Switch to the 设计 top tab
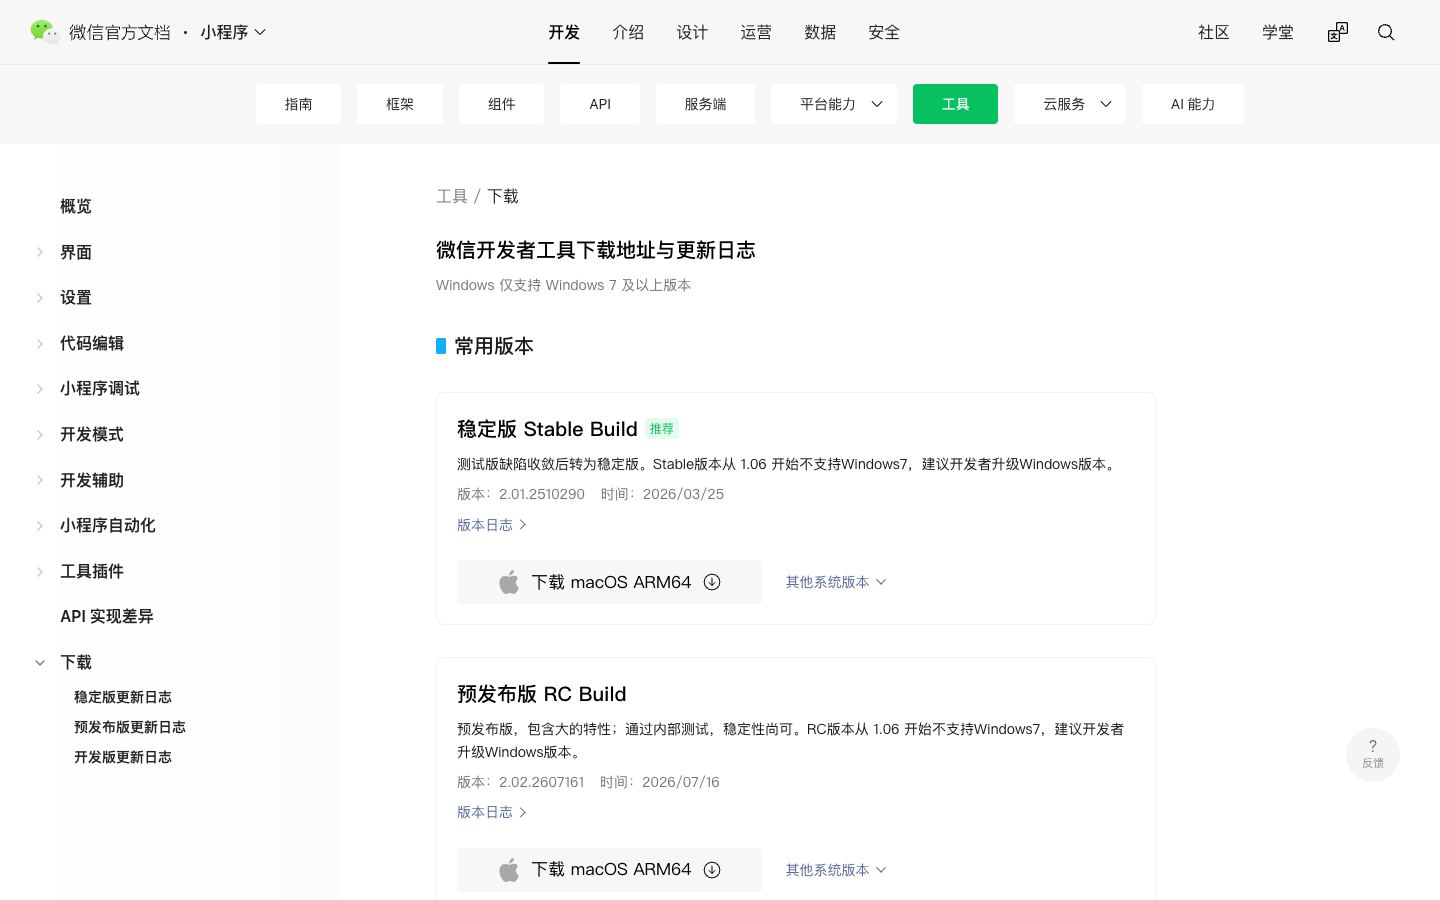 pos(692,32)
